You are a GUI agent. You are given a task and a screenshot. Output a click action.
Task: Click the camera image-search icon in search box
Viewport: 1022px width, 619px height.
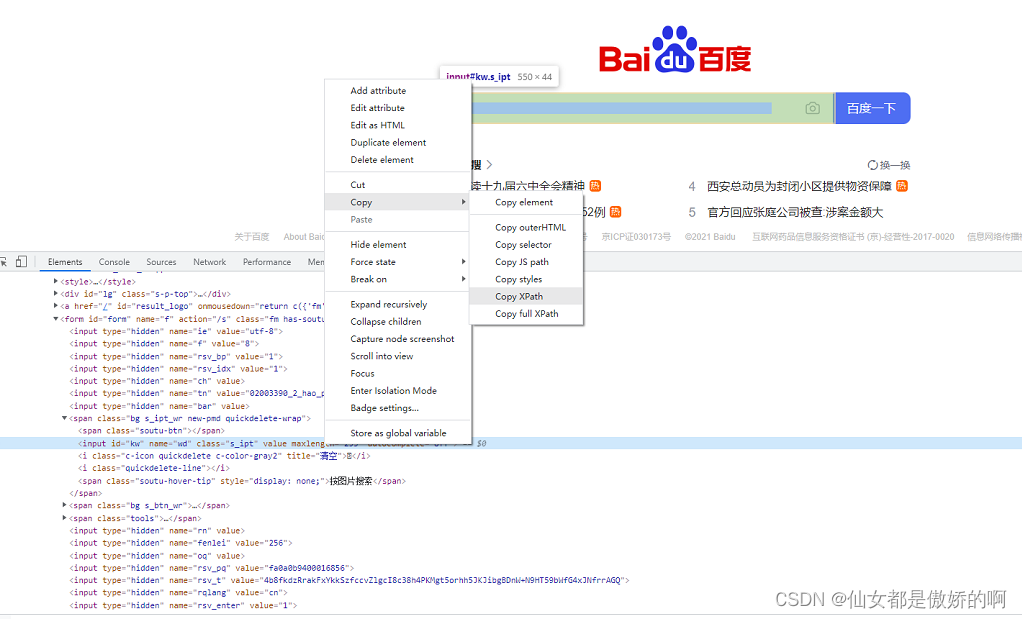[812, 108]
